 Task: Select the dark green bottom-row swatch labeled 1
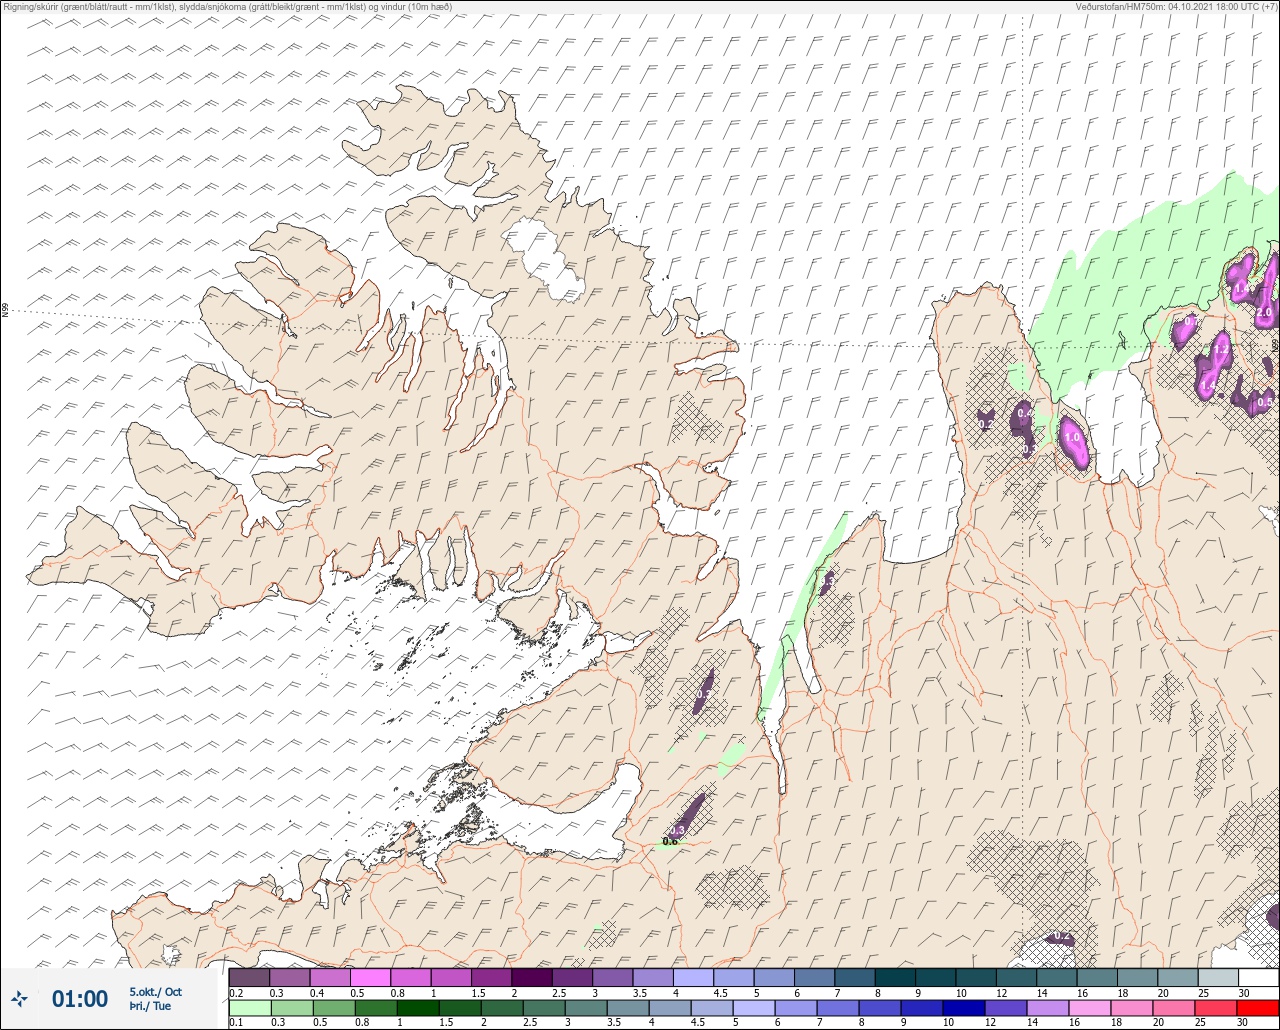[416, 1008]
